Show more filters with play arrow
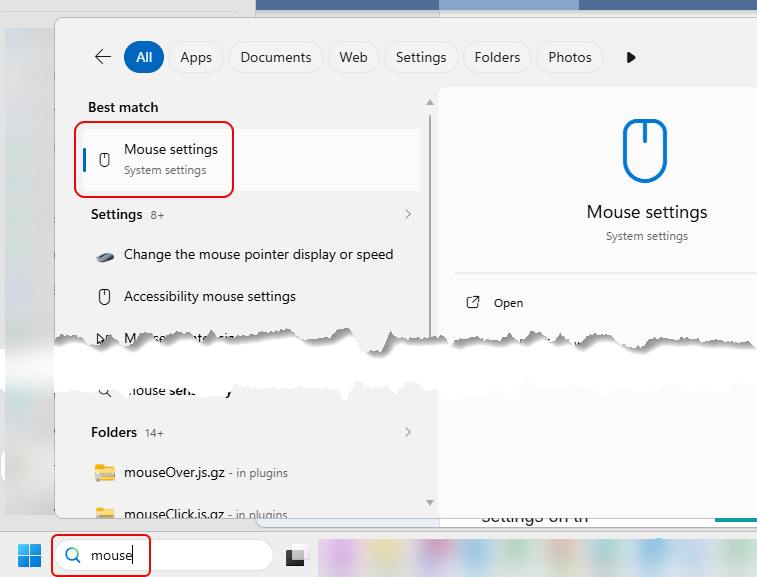This screenshot has height=577, width=757. point(631,57)
